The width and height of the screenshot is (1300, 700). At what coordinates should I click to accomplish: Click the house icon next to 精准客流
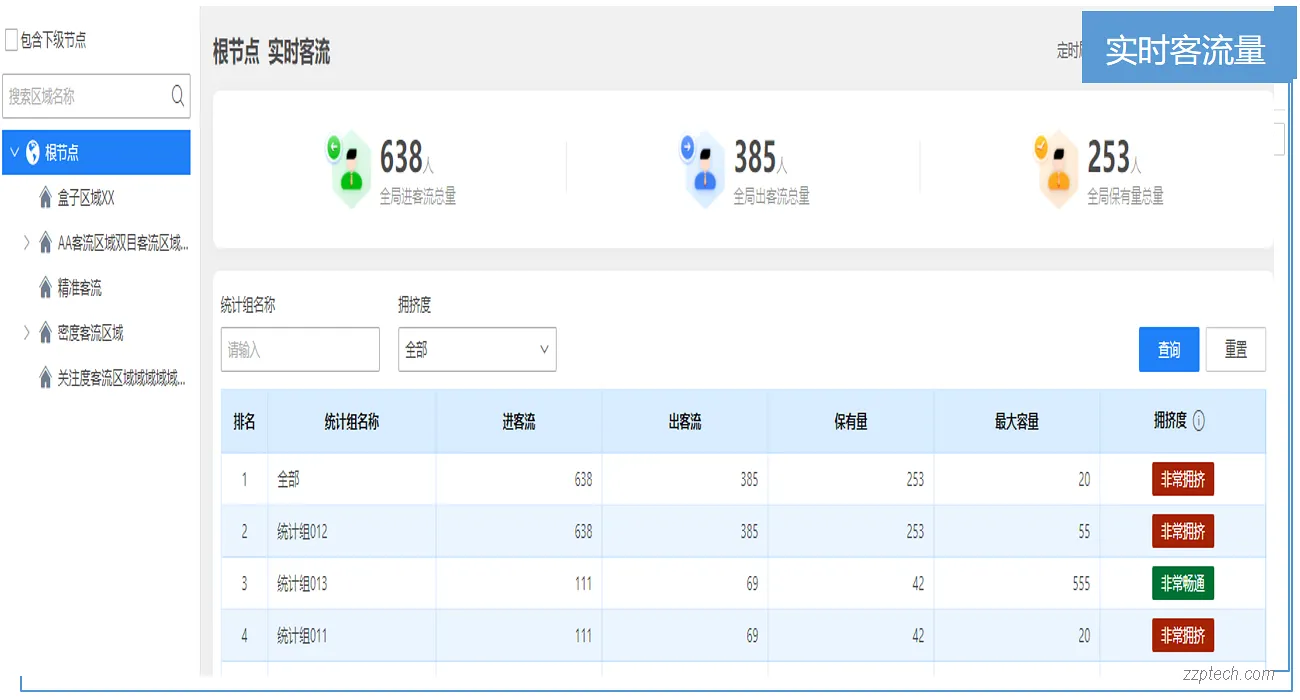(45, 288)
